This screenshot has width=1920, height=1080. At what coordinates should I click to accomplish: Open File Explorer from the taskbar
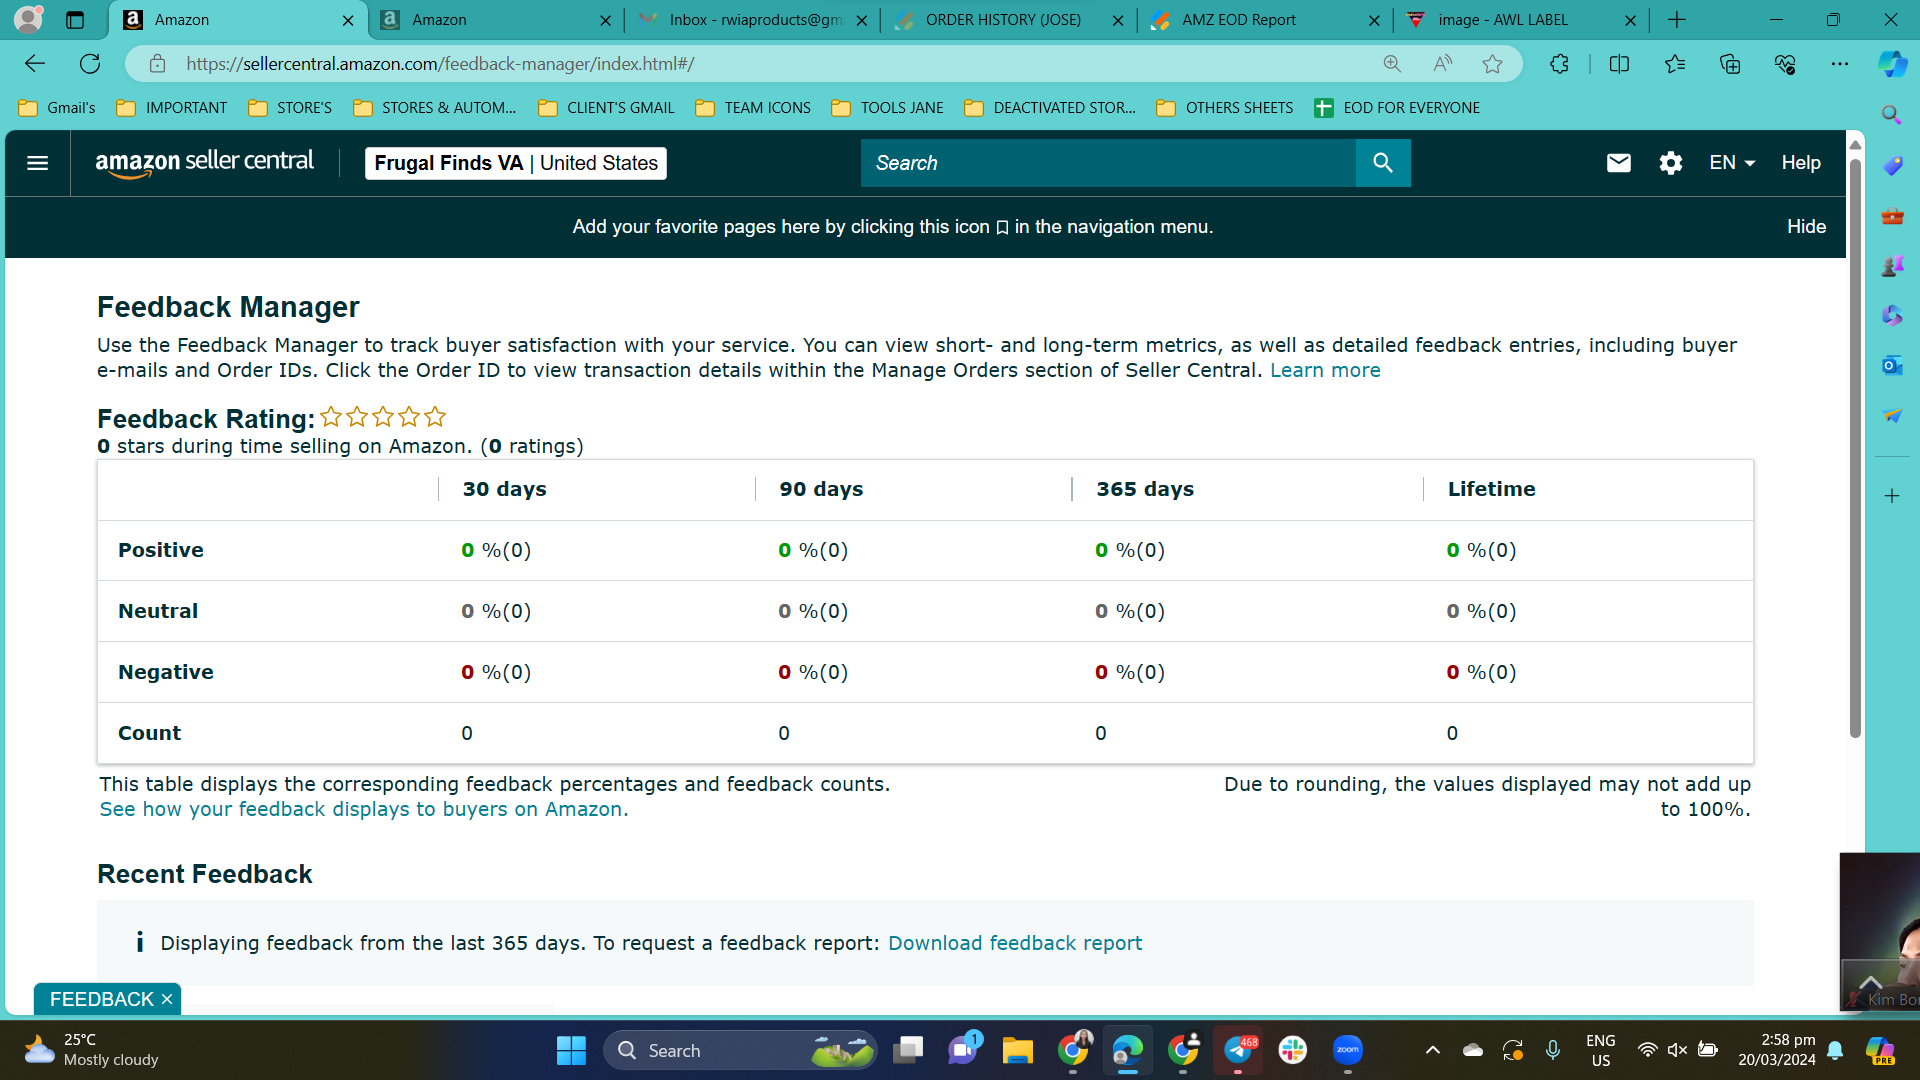(1017, 1050)
